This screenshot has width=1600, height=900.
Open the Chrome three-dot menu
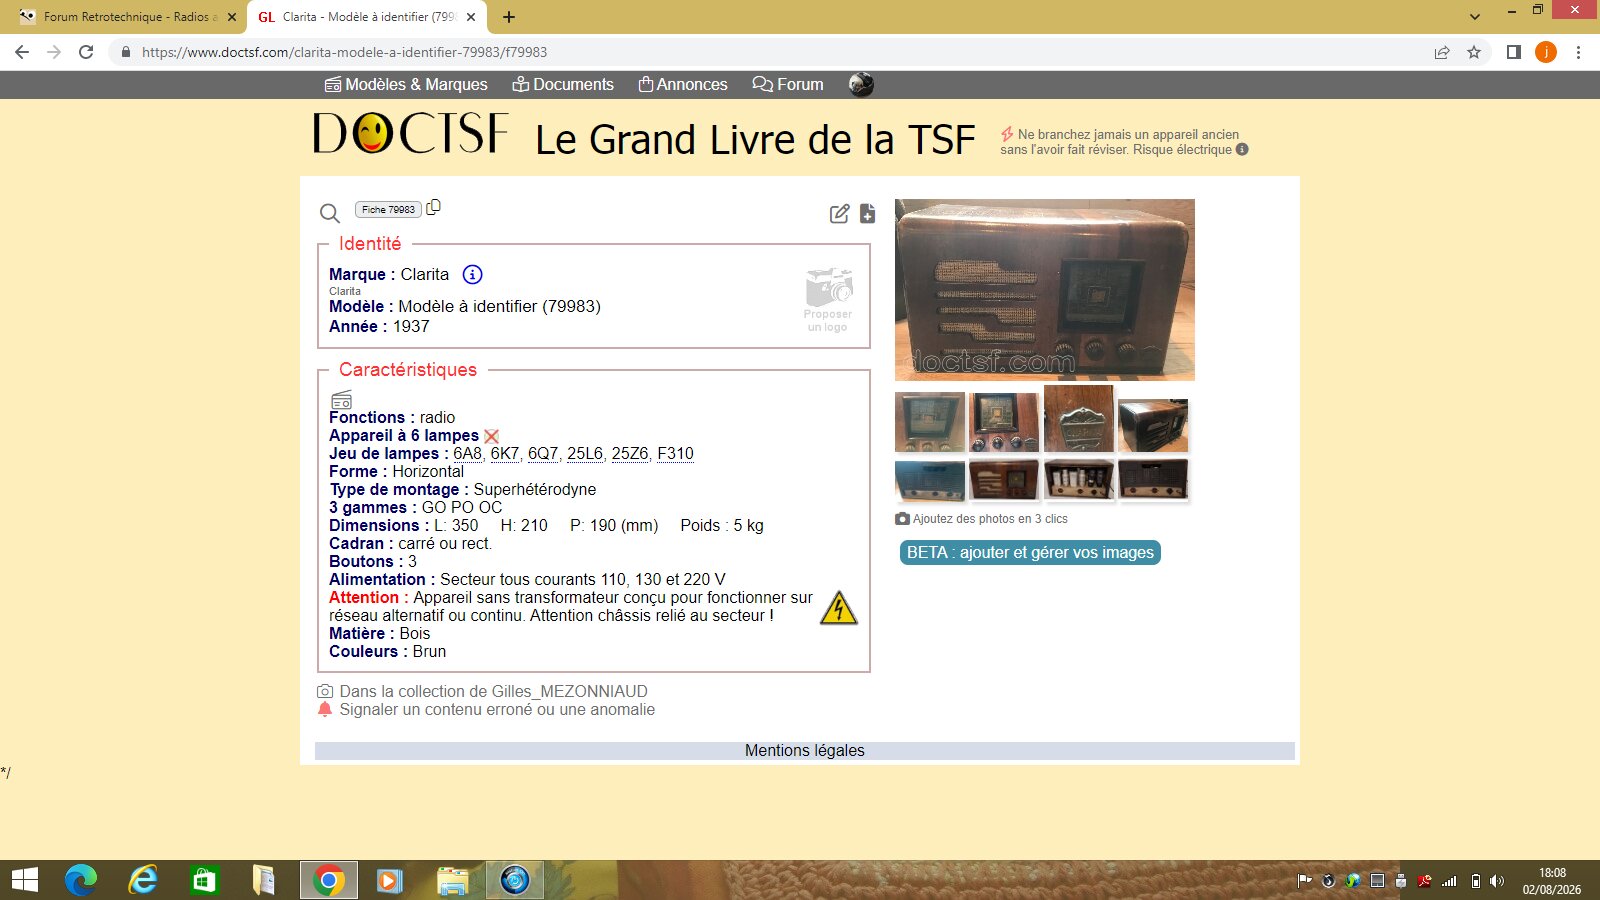point(1579,52)
